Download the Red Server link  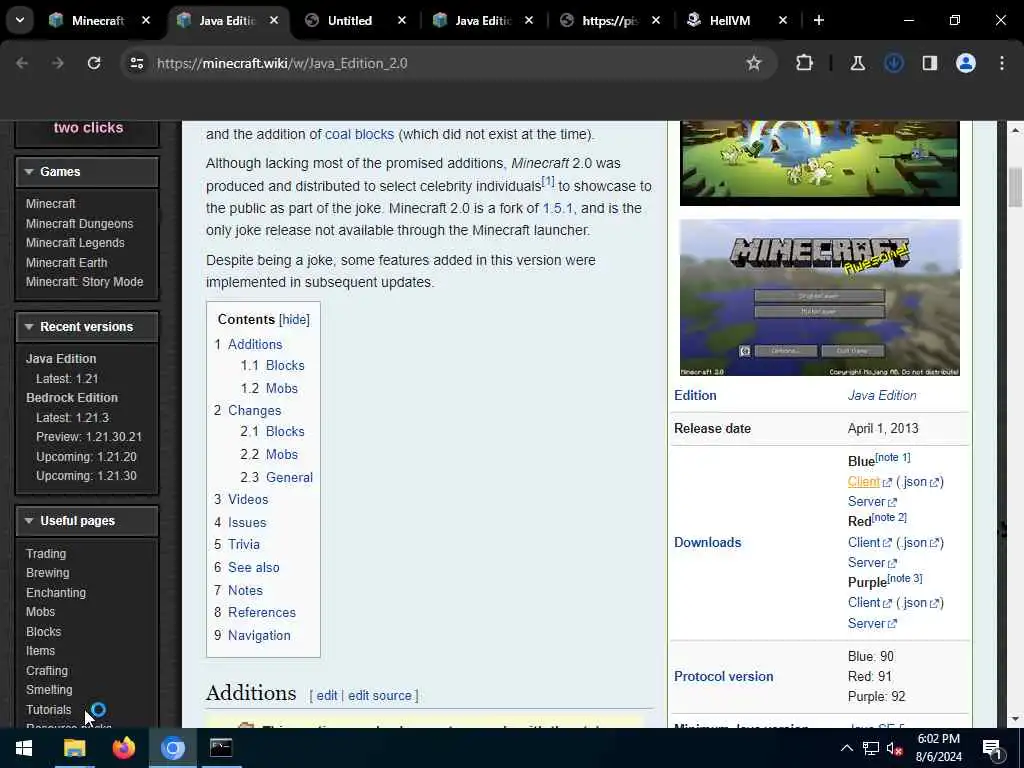(x=866, y=562)
